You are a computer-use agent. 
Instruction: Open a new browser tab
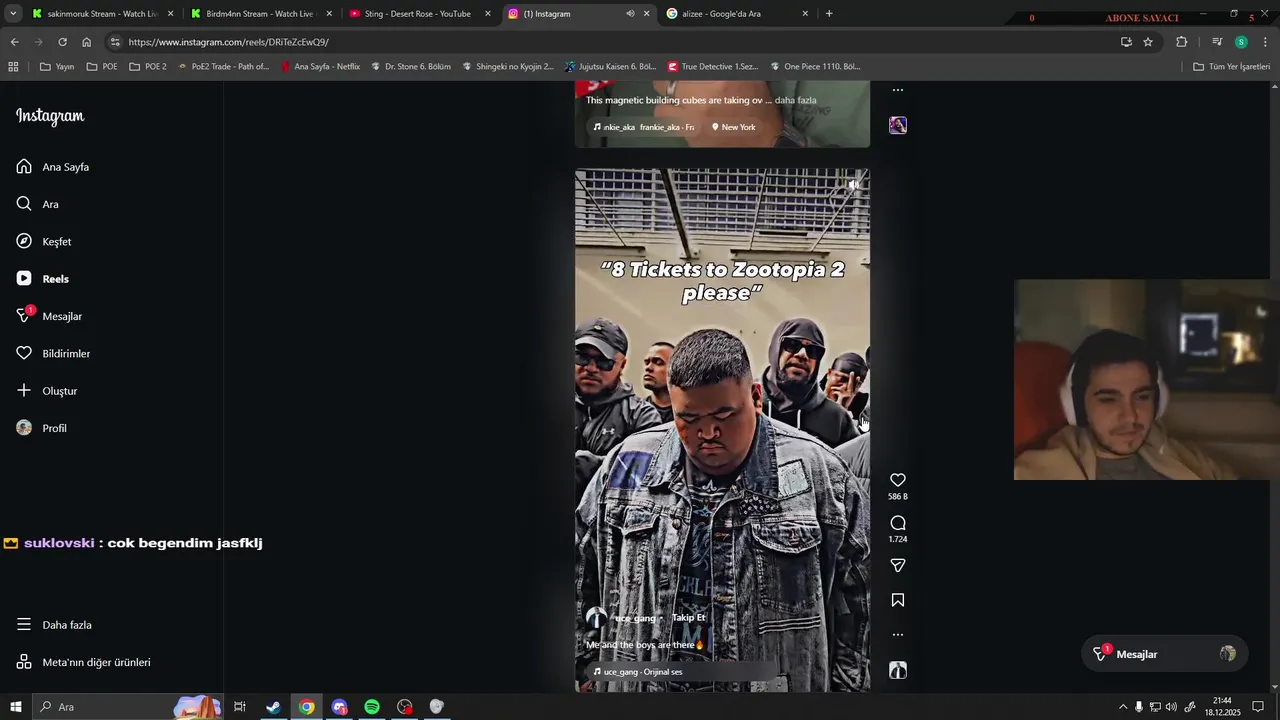829,14
